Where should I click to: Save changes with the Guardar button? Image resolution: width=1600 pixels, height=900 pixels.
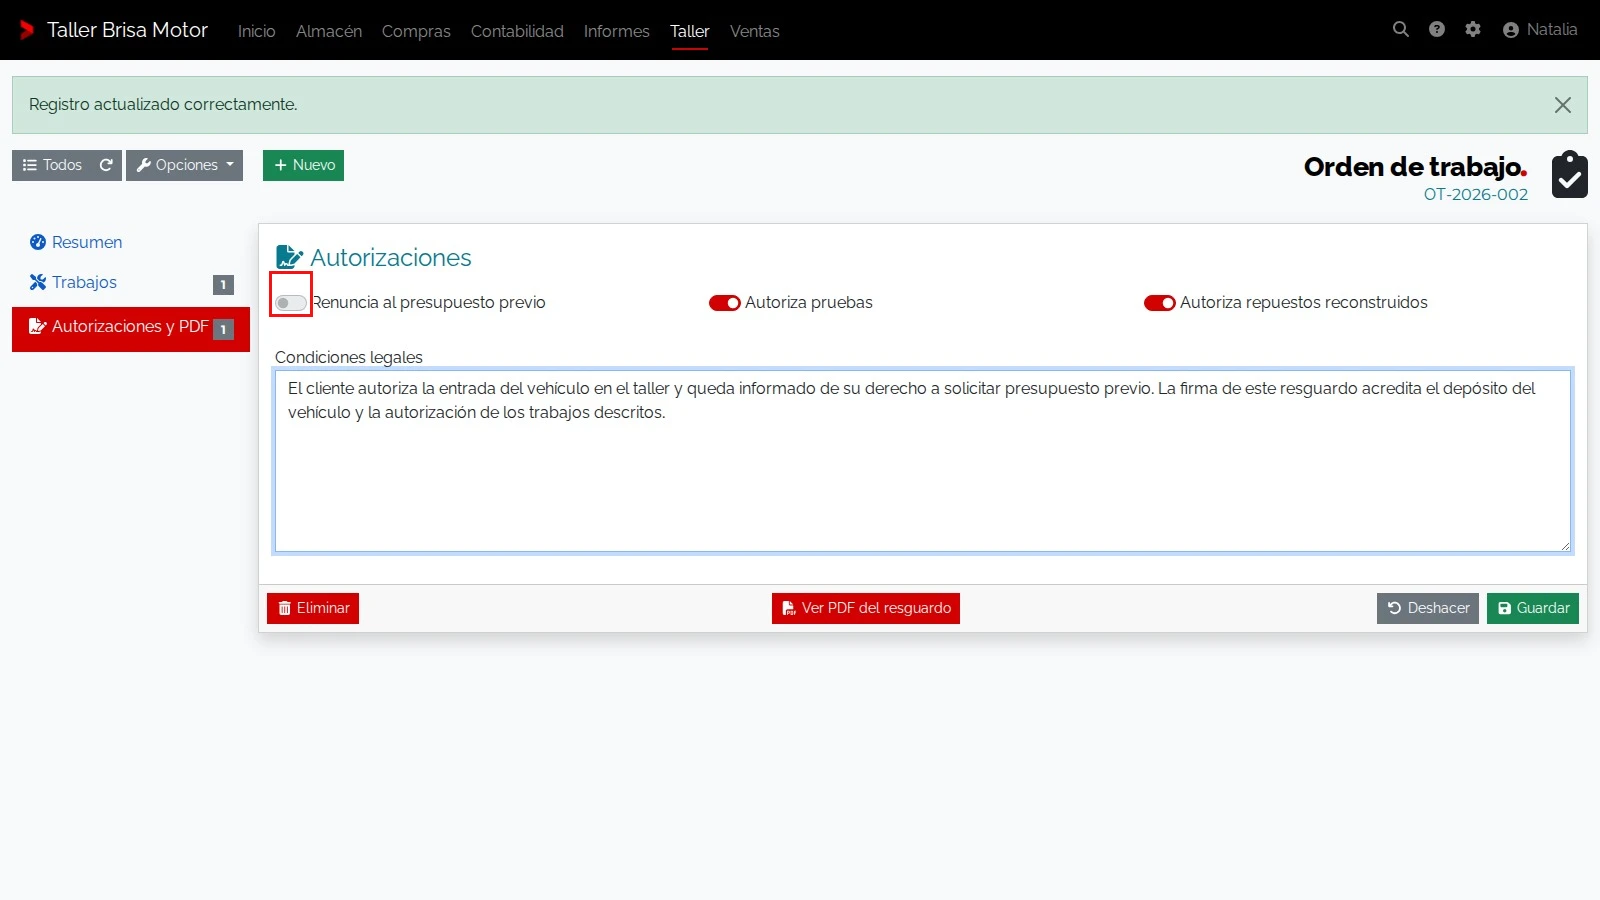1533,608
